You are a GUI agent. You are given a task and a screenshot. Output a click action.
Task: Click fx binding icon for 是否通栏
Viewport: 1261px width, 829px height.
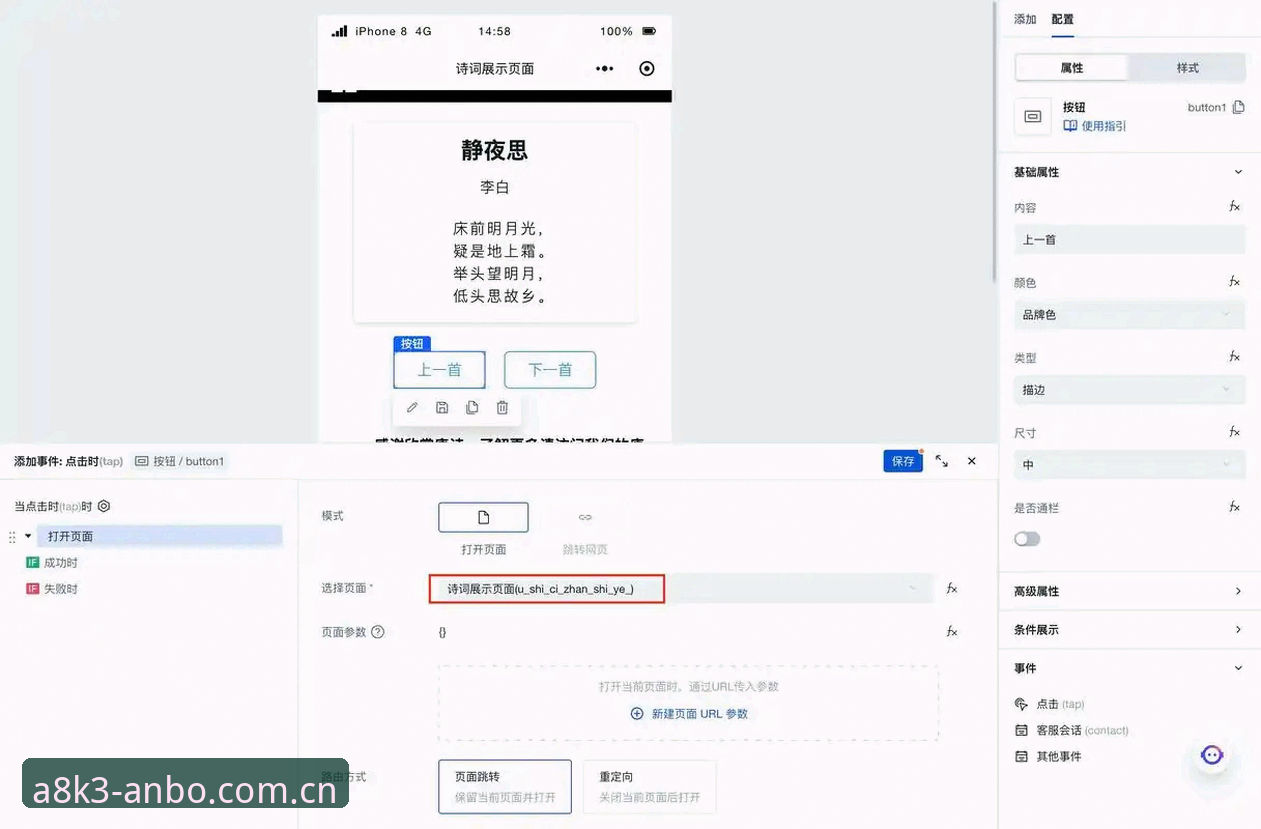coord(1235,506)
